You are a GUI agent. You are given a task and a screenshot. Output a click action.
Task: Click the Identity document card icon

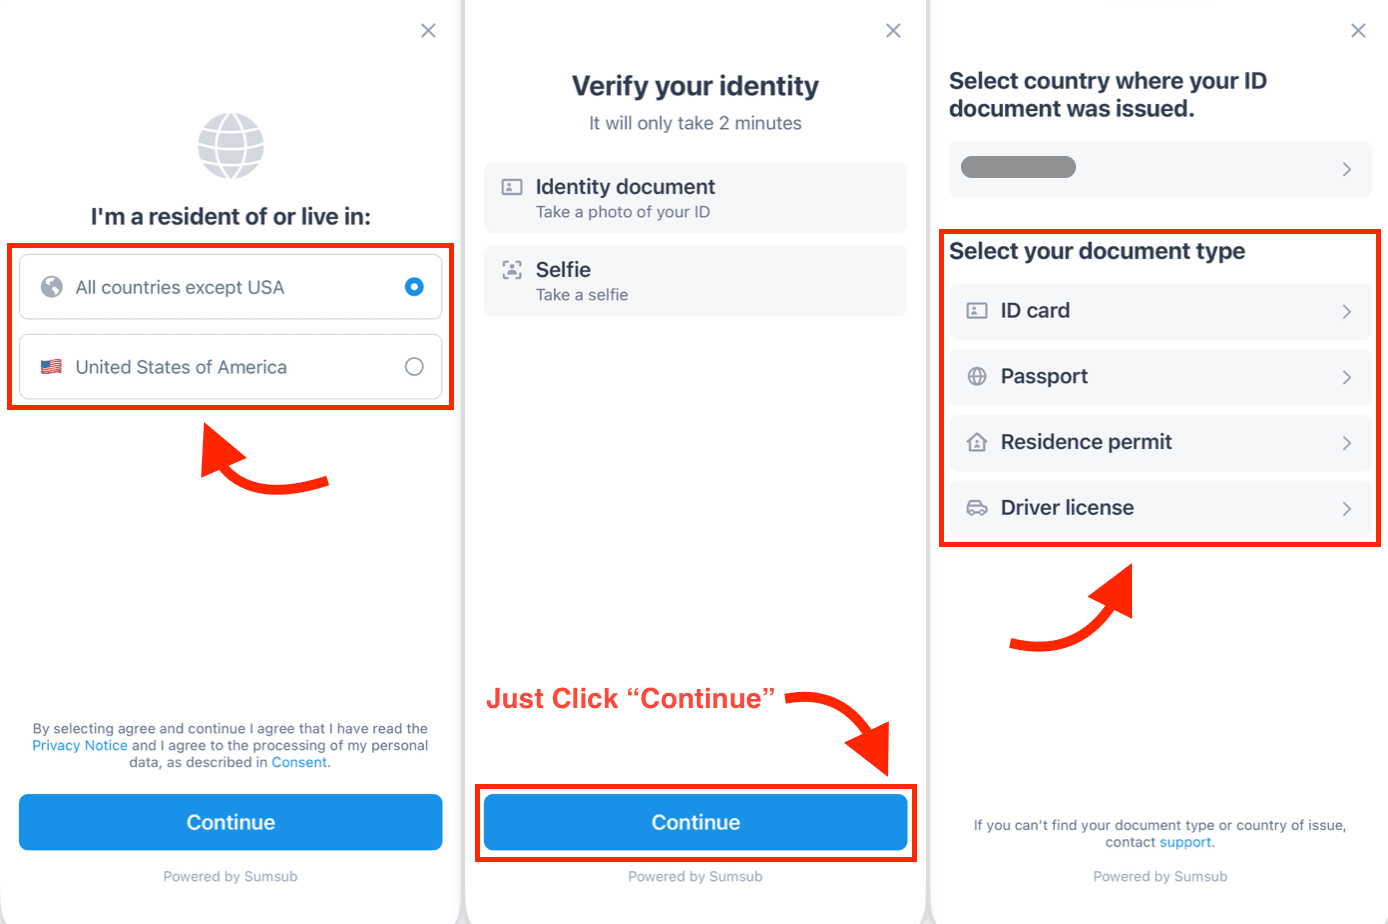tap(512, 187)
